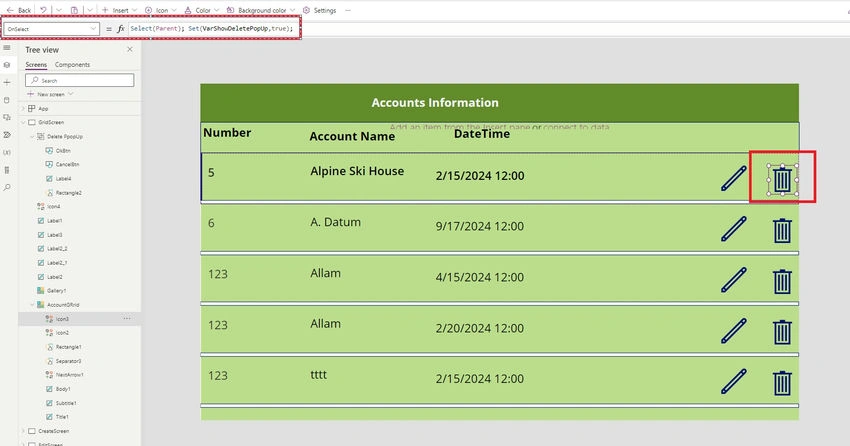Click the pencil edit icon for Alpine Ski House
This screenshot has width=850, height=446.
733,178
